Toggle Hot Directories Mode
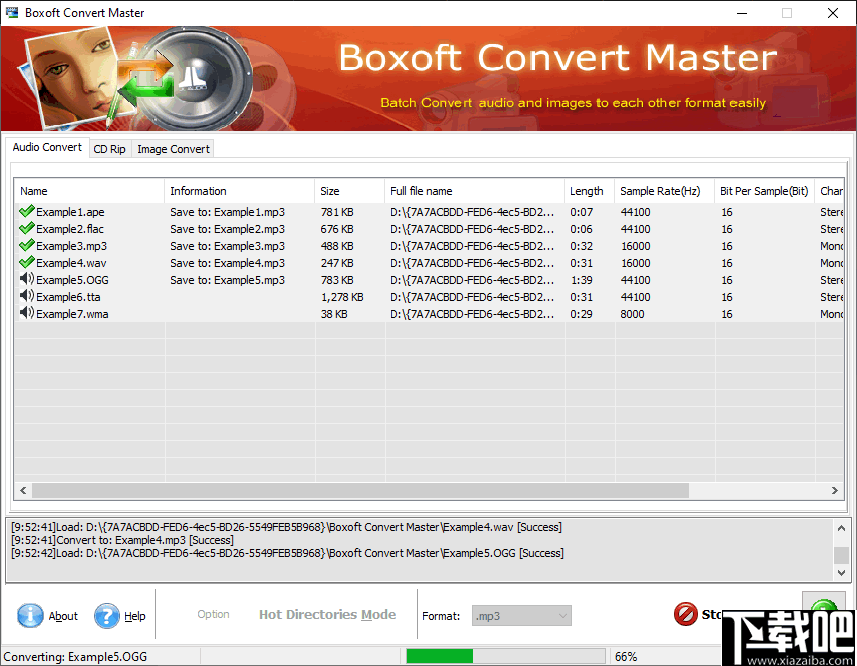 [x=327, y=615]
